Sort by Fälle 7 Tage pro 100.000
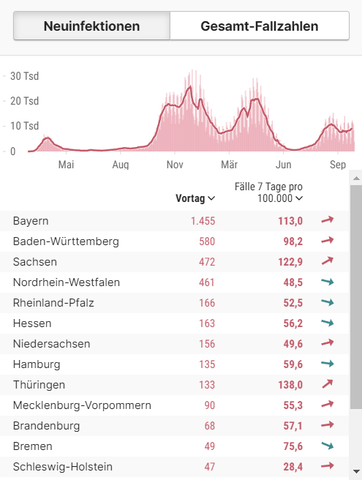This screenshot has height=480, width=362. [x=269, y=192]
